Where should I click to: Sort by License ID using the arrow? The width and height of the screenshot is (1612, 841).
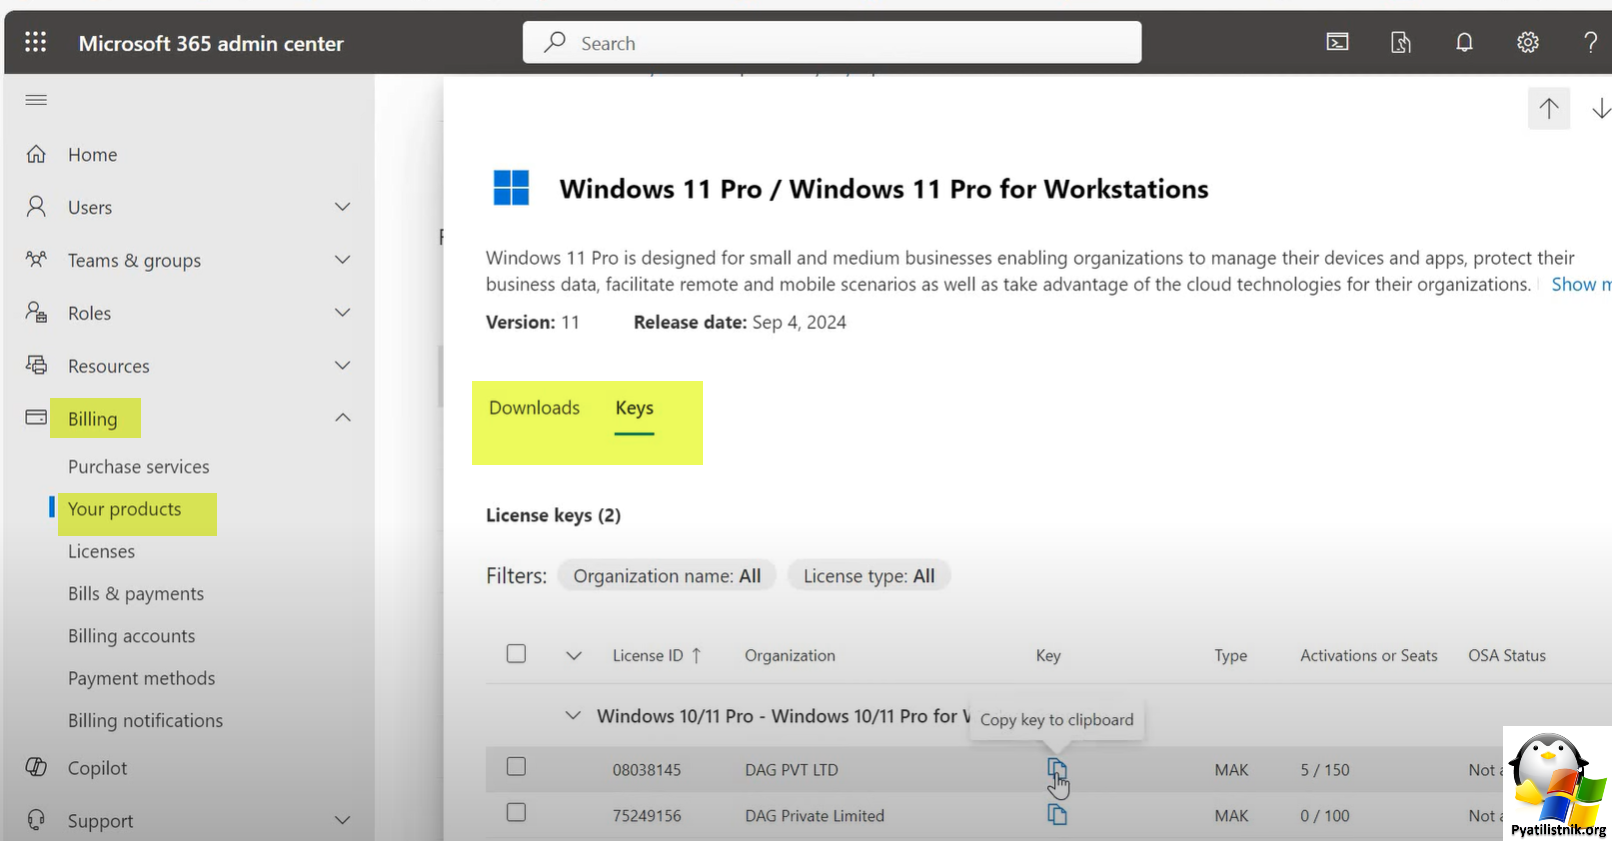click(x=696, y=655)
